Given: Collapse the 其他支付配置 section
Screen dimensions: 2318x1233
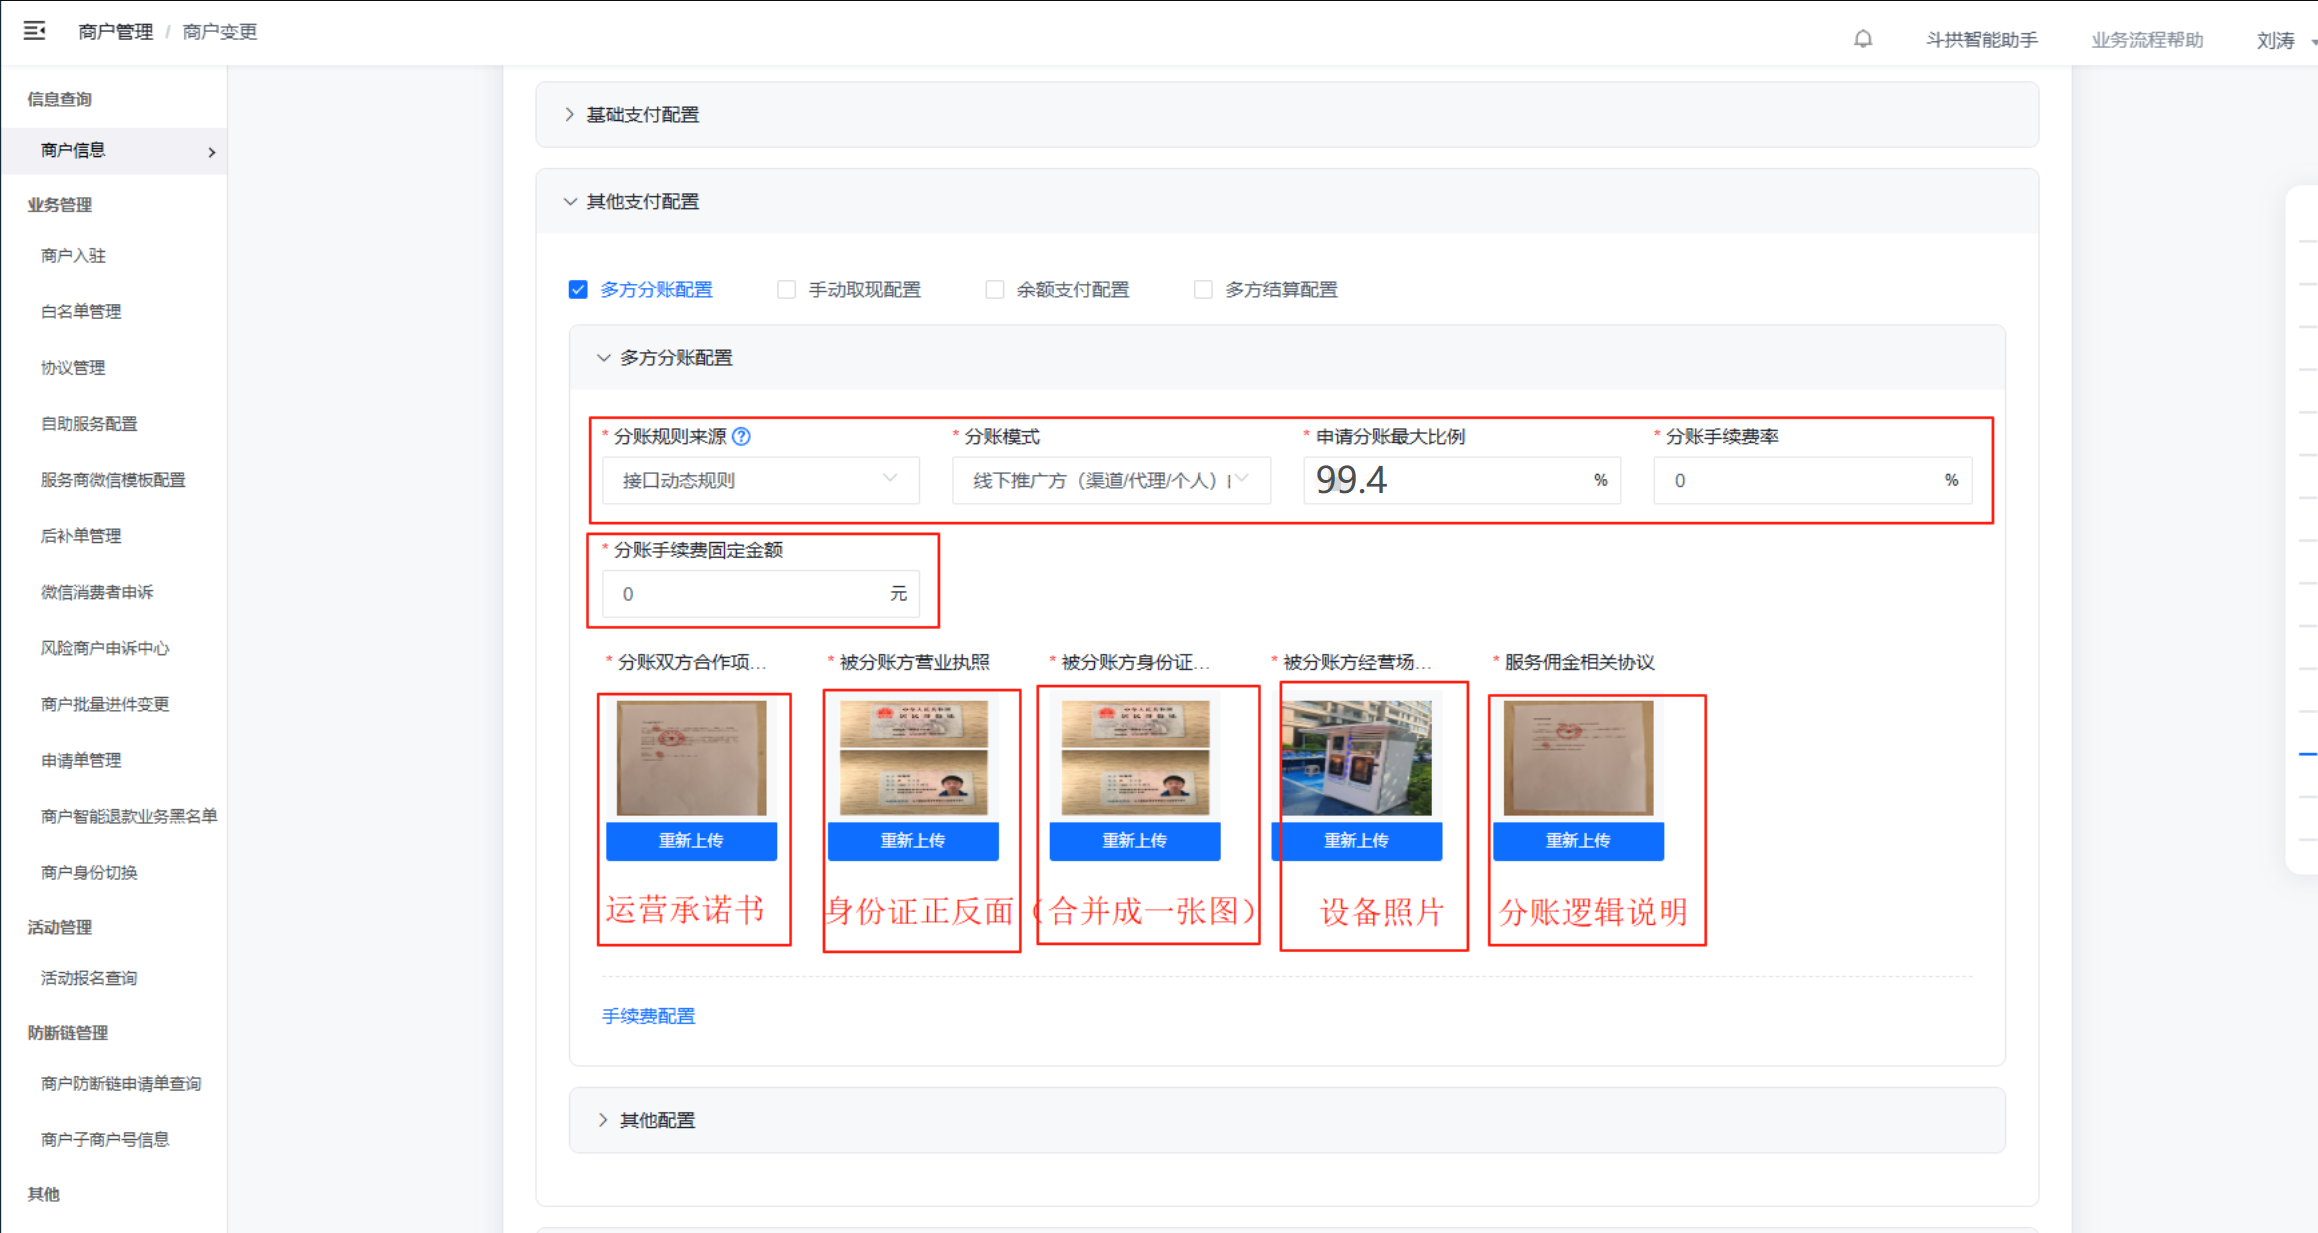Looking at the screenshot, I should pyautogui.click(x=1287, y=201).
